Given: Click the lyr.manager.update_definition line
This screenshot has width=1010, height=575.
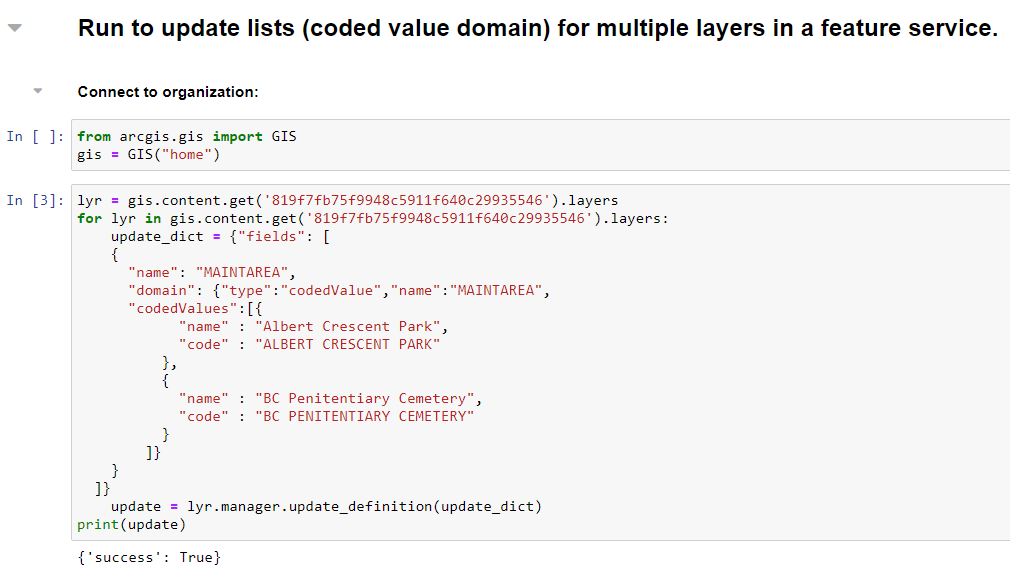Looking at the screenshot, I should coord(327,507).
